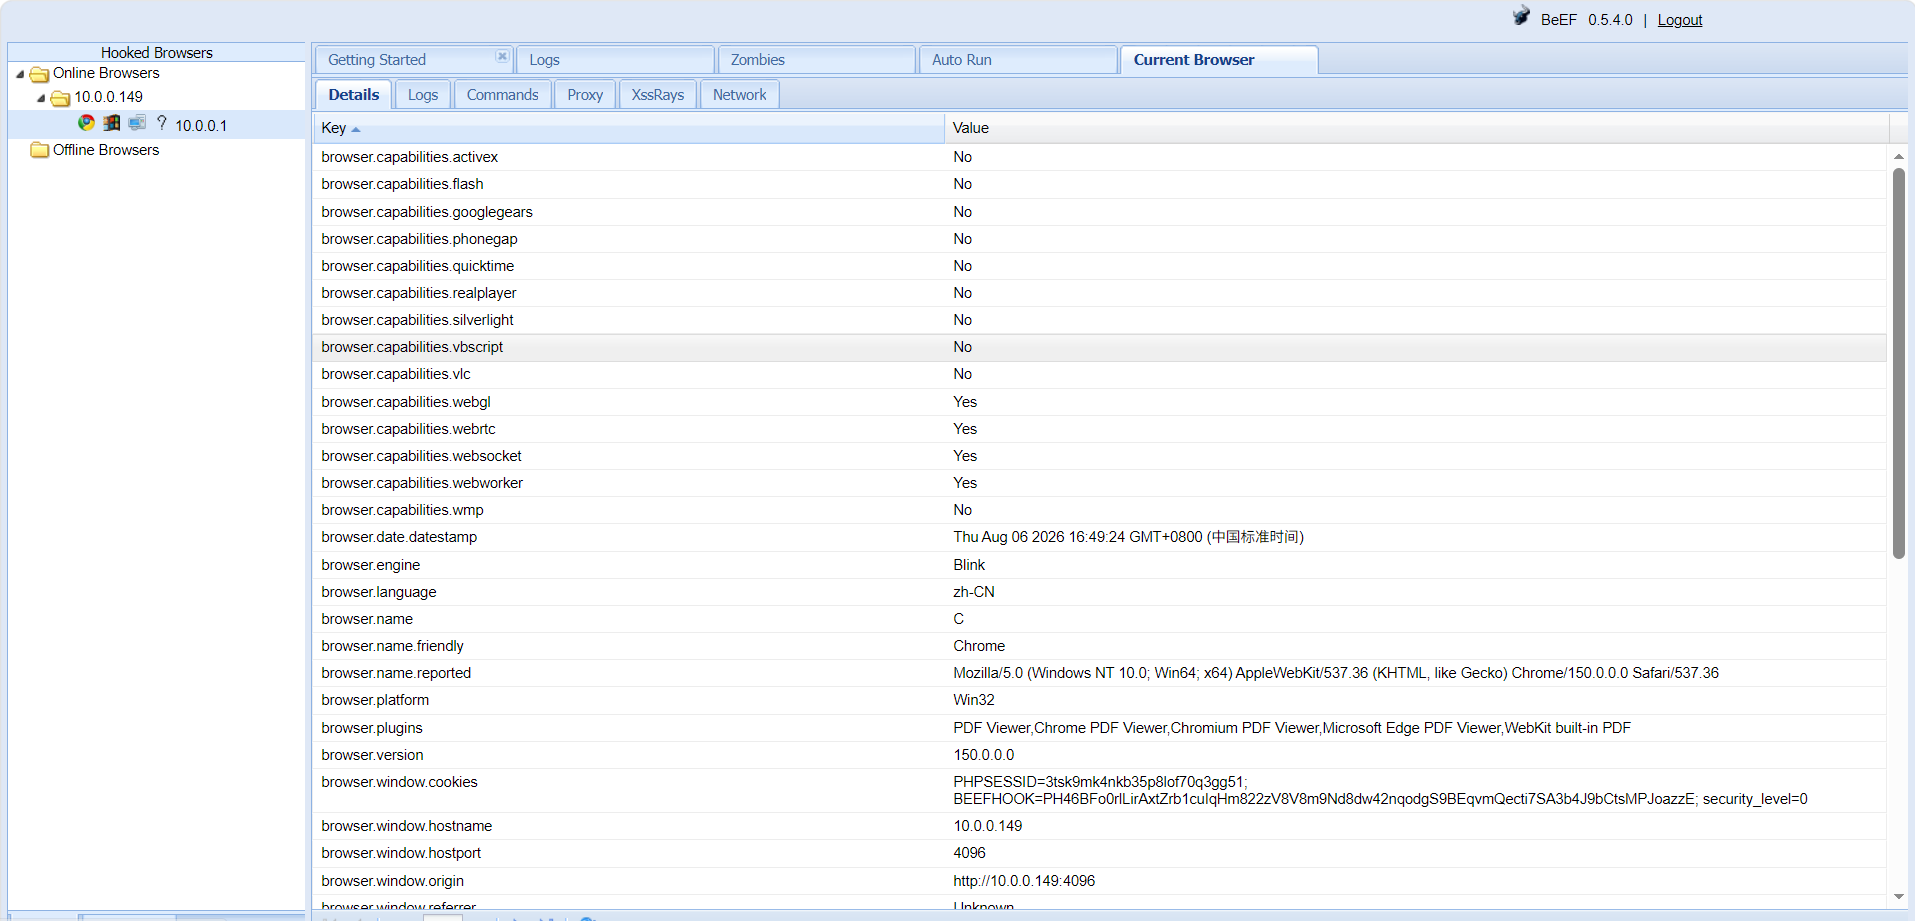This screenshot has width=1915, height=921.
Task: Open the Getting Started tab
Action: (x=413, y=60)
